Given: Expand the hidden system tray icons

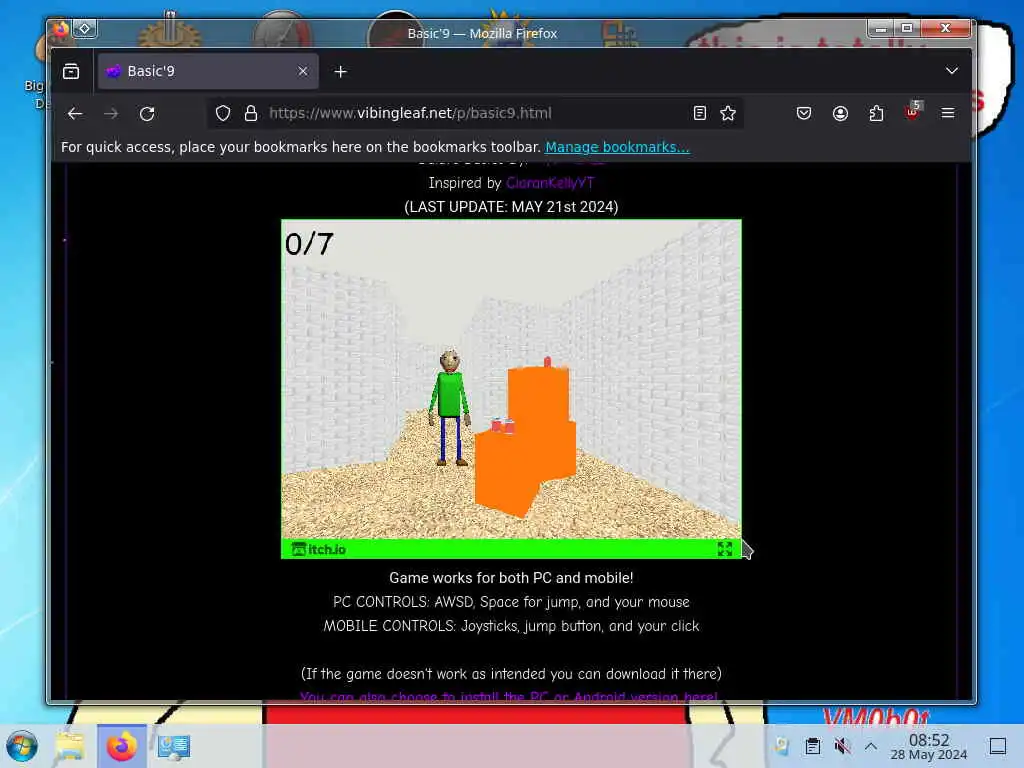Looking at the screenshot, I should click(871, 746).
